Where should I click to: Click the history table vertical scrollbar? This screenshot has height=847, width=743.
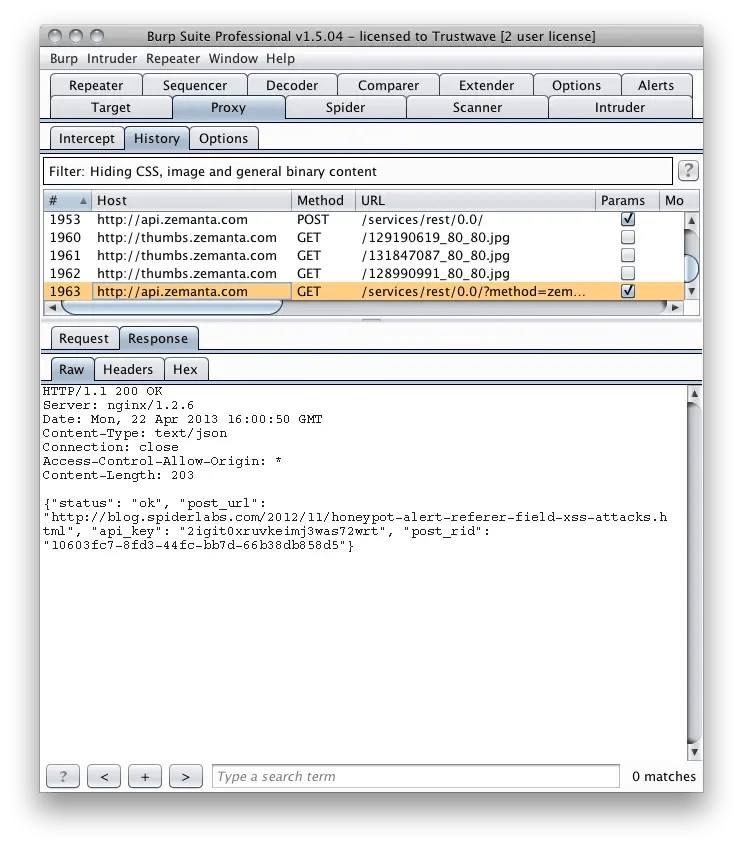click(x=691, y=265)
